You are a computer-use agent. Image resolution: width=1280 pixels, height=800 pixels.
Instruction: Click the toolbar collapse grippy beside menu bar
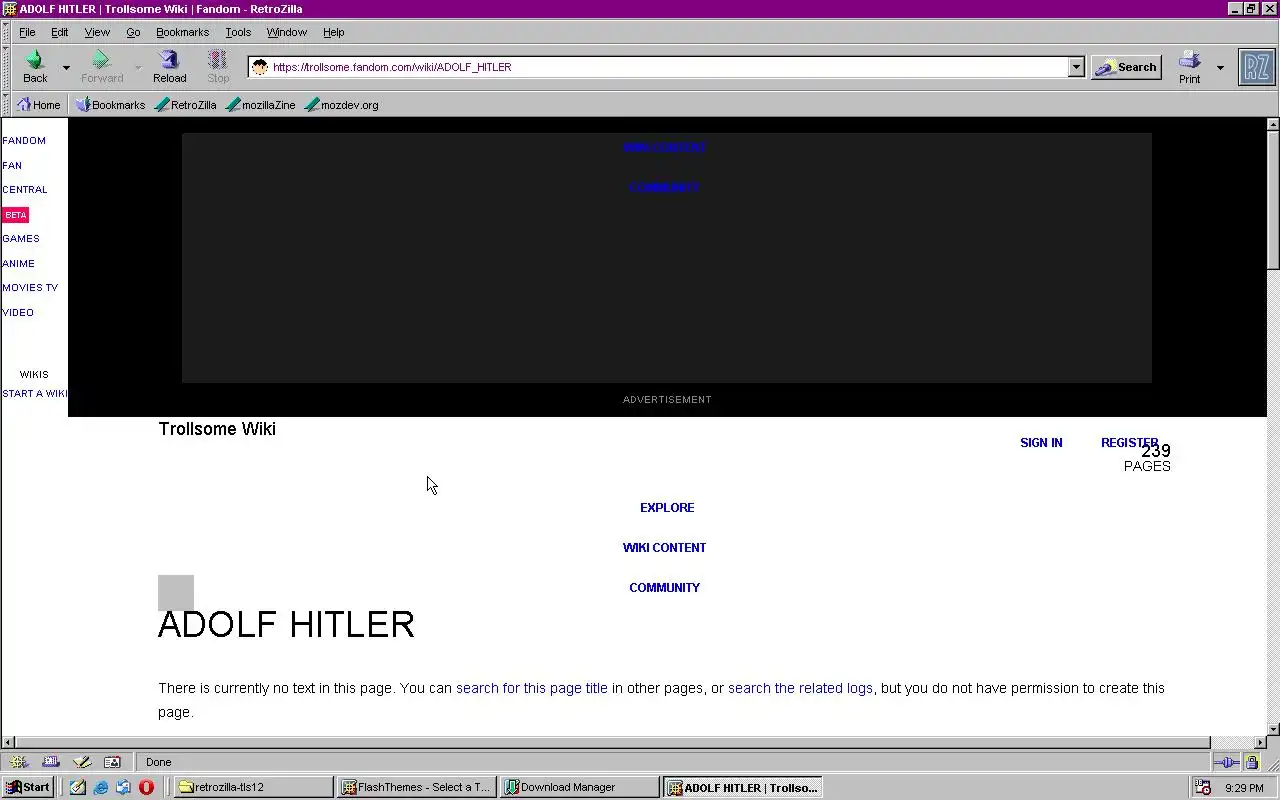coord(6,32)
